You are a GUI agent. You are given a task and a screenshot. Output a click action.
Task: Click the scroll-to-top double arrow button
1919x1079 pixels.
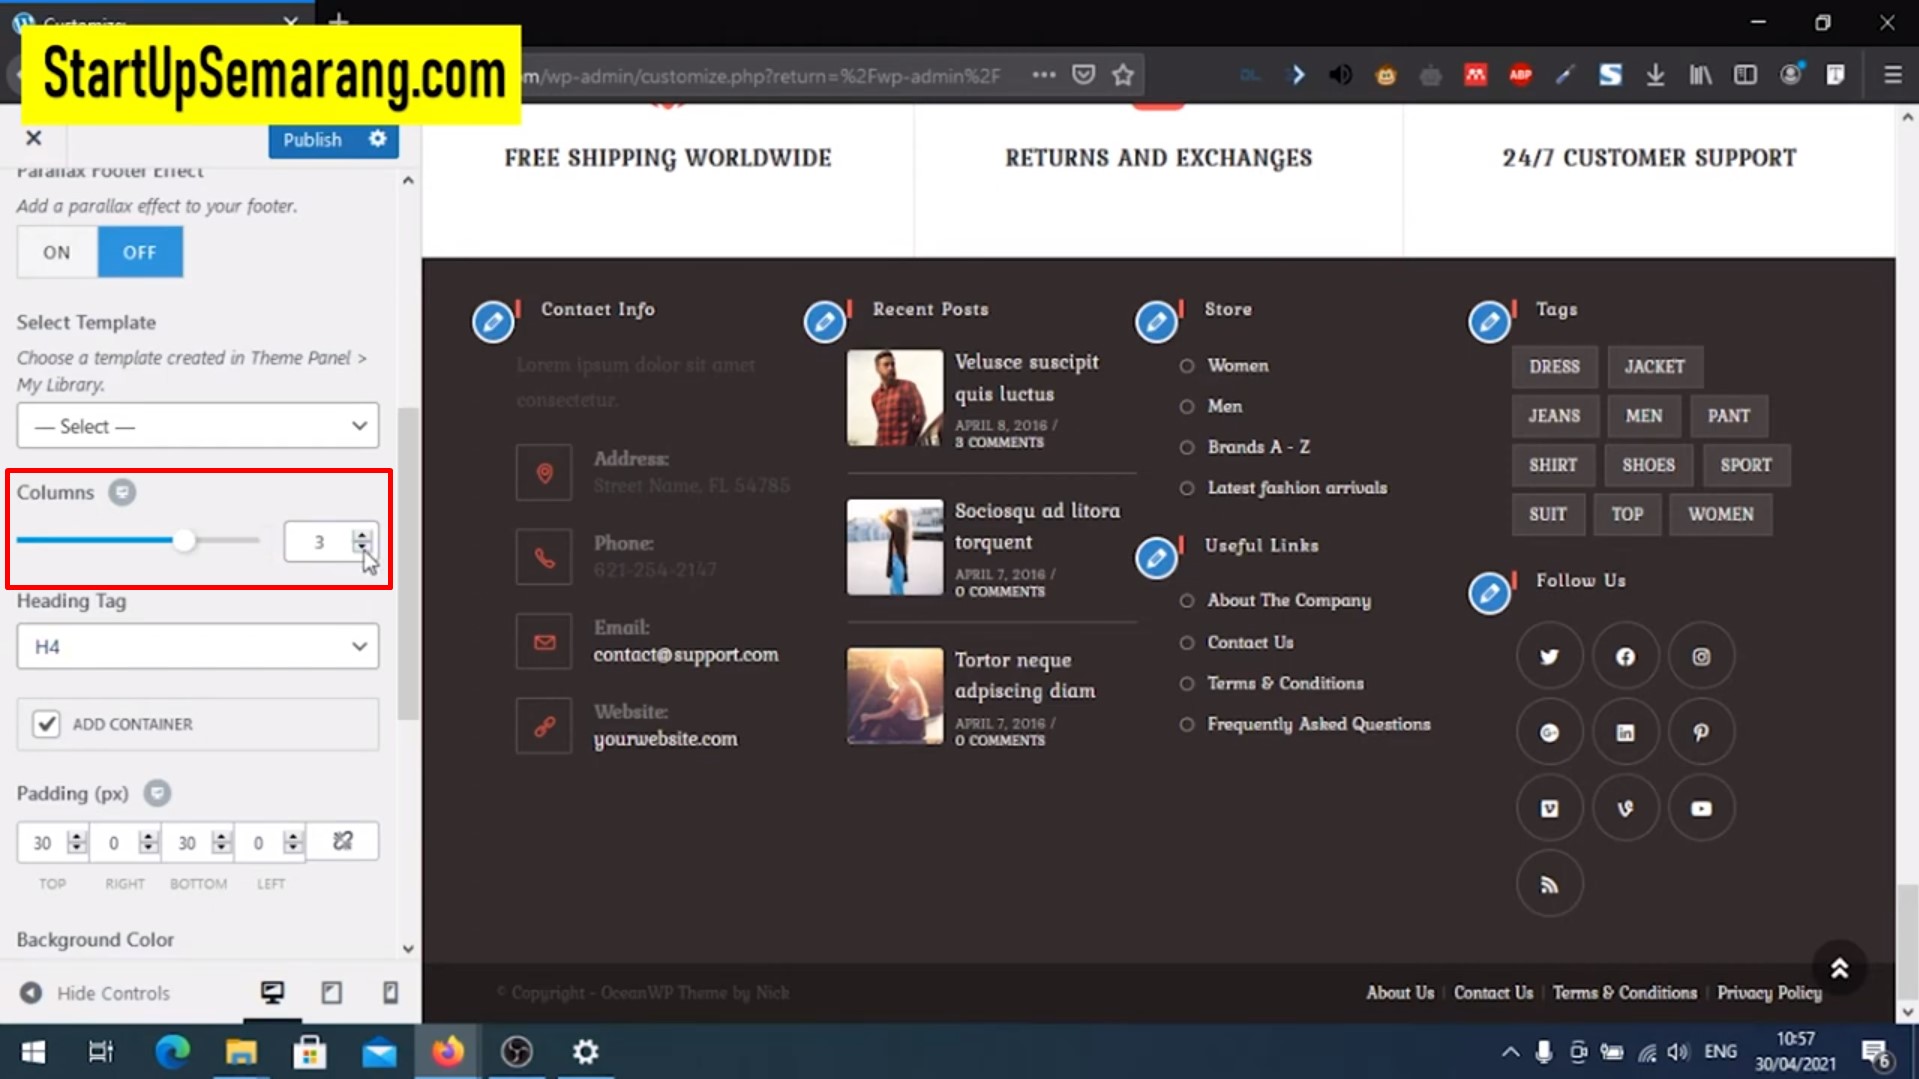click(x=1839, y=968)
